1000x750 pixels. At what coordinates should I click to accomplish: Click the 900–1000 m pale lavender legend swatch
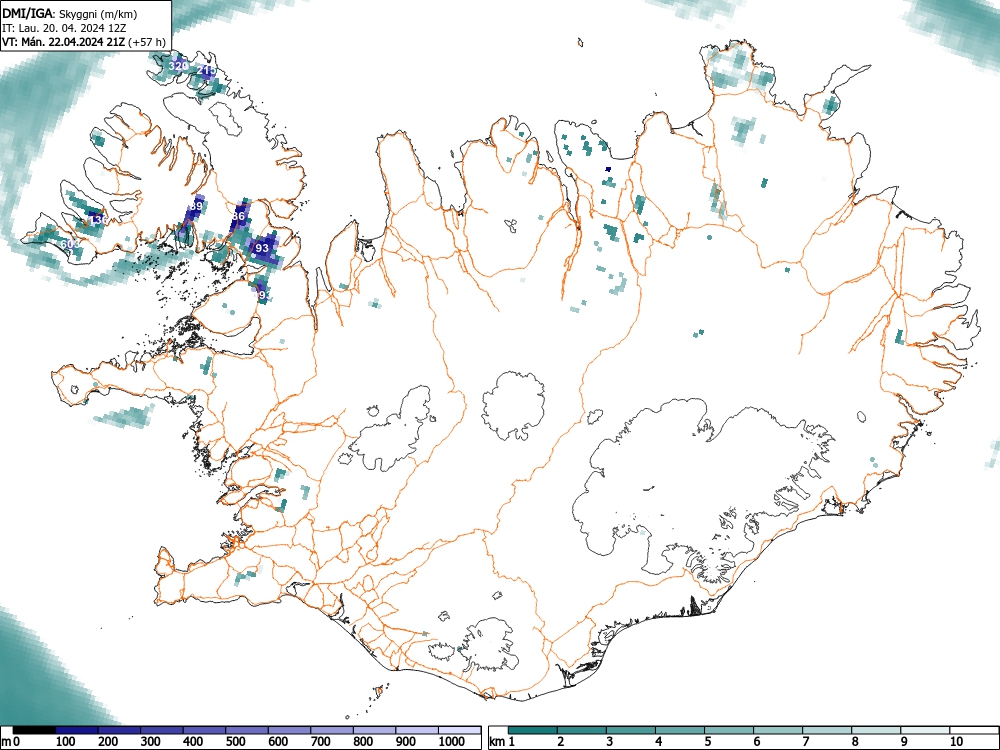tap(416, 730)
